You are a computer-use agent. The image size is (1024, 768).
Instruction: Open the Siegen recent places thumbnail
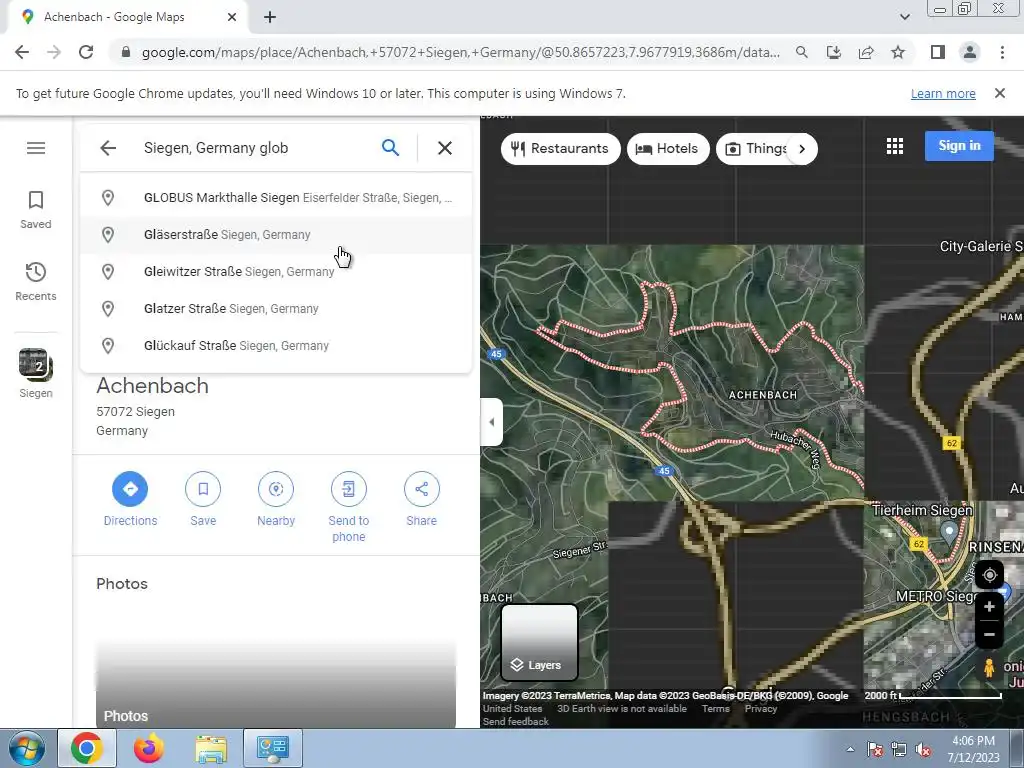coord(36,373)
